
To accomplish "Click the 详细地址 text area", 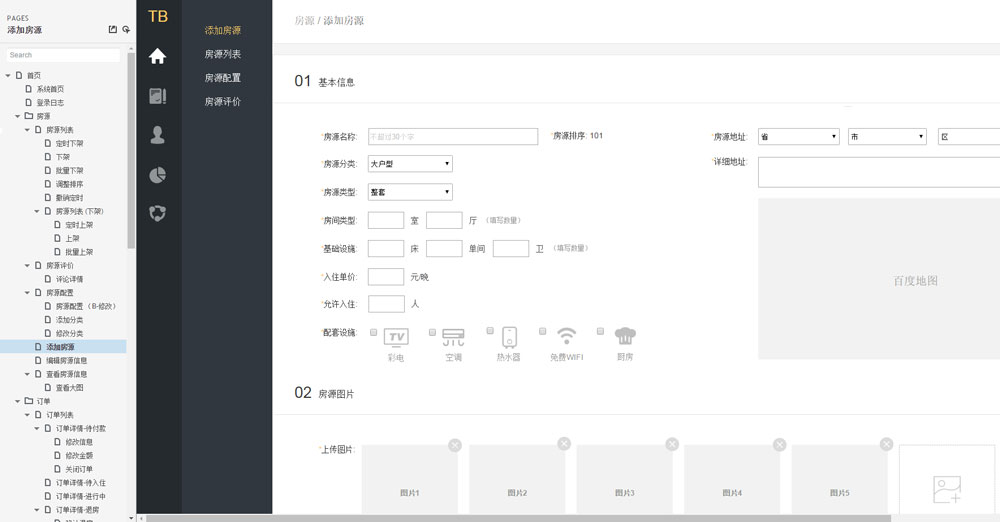I will click(879, 172).
